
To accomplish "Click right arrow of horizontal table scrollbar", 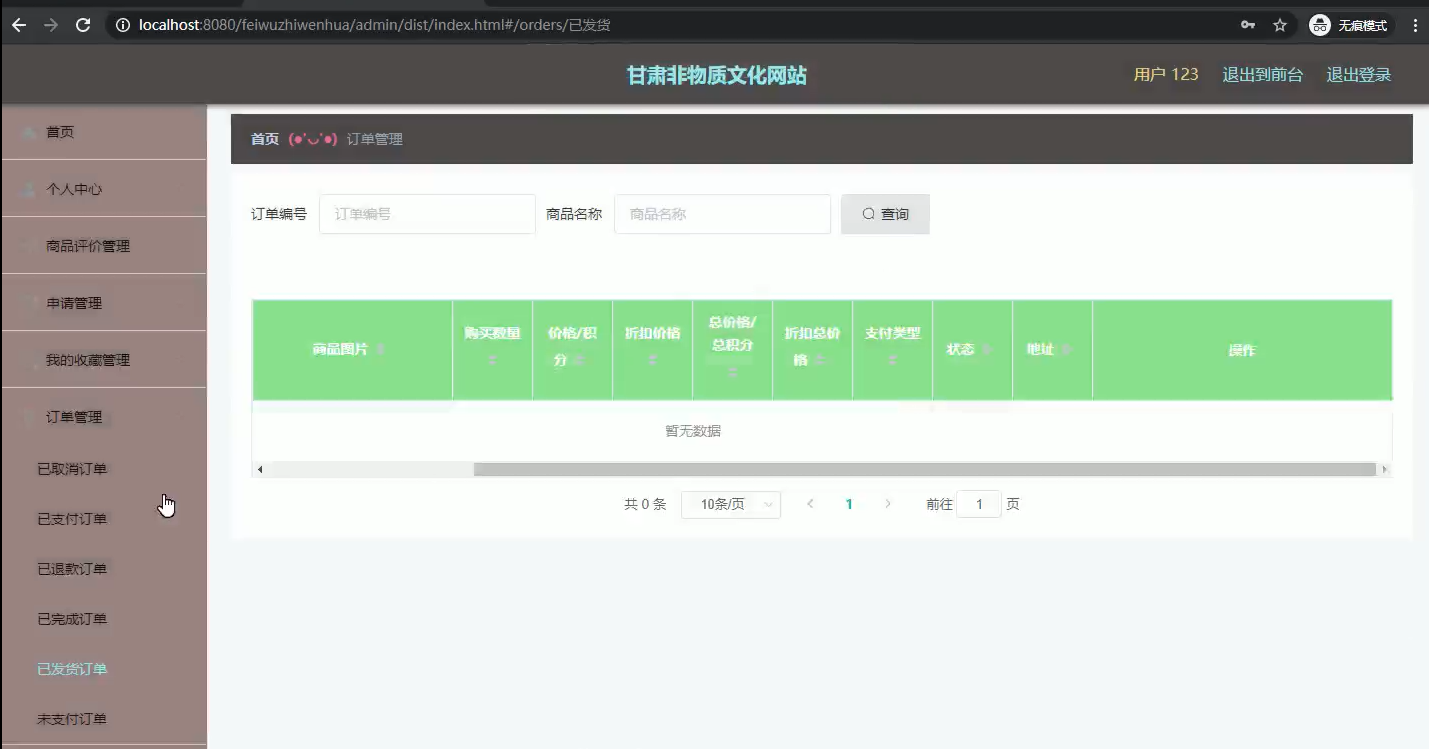I will point(1385,469).
